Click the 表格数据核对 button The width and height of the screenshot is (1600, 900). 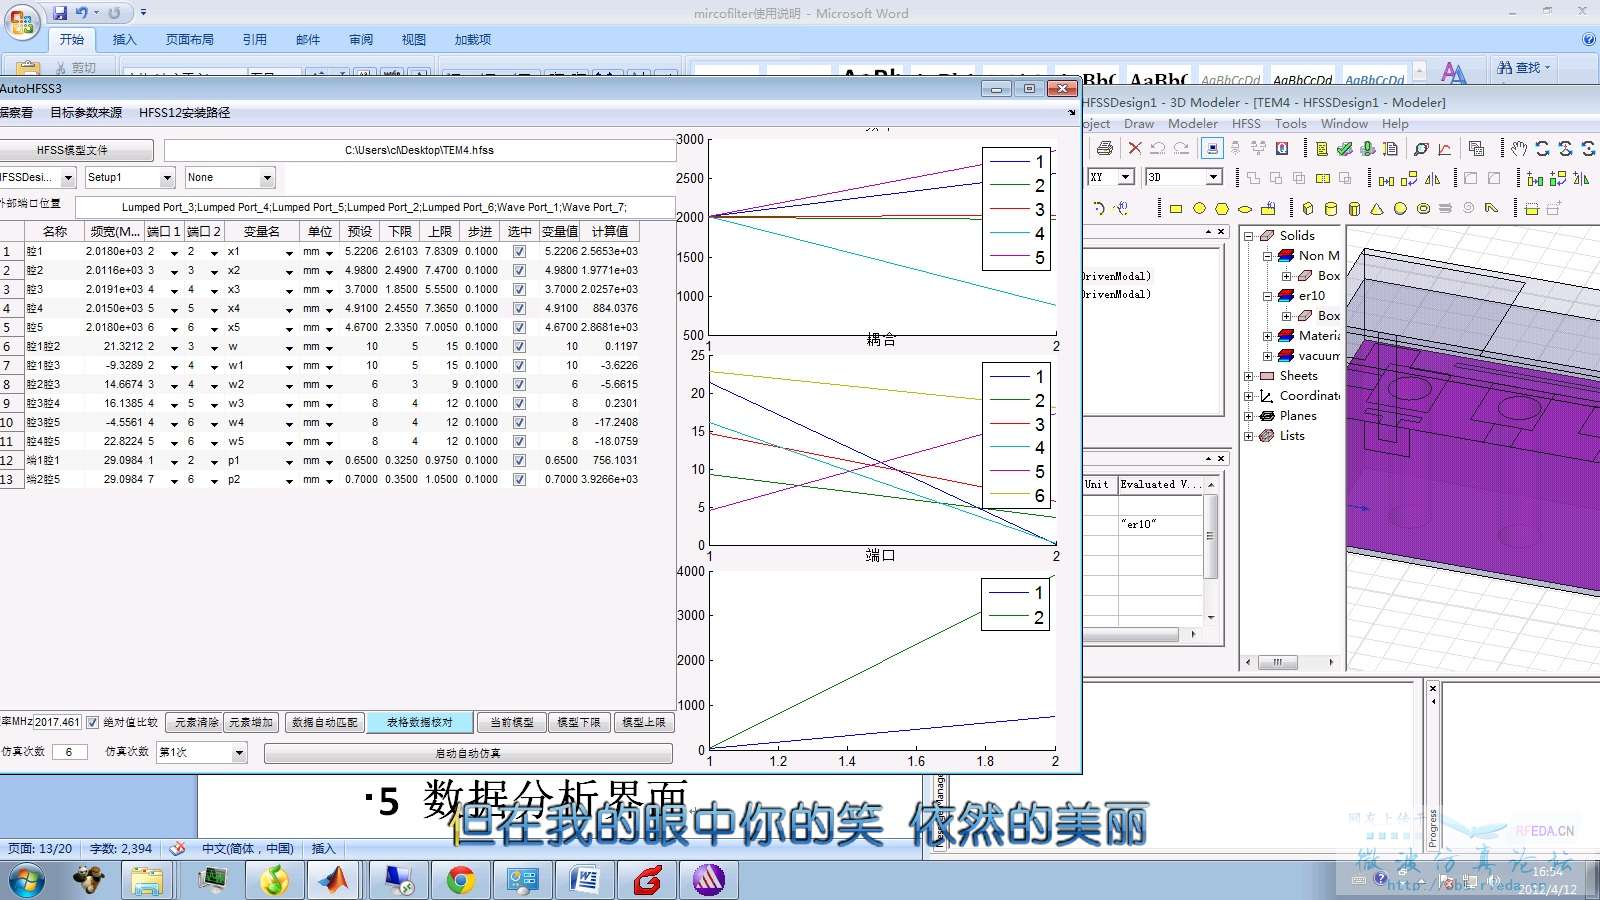pos(419,722)
